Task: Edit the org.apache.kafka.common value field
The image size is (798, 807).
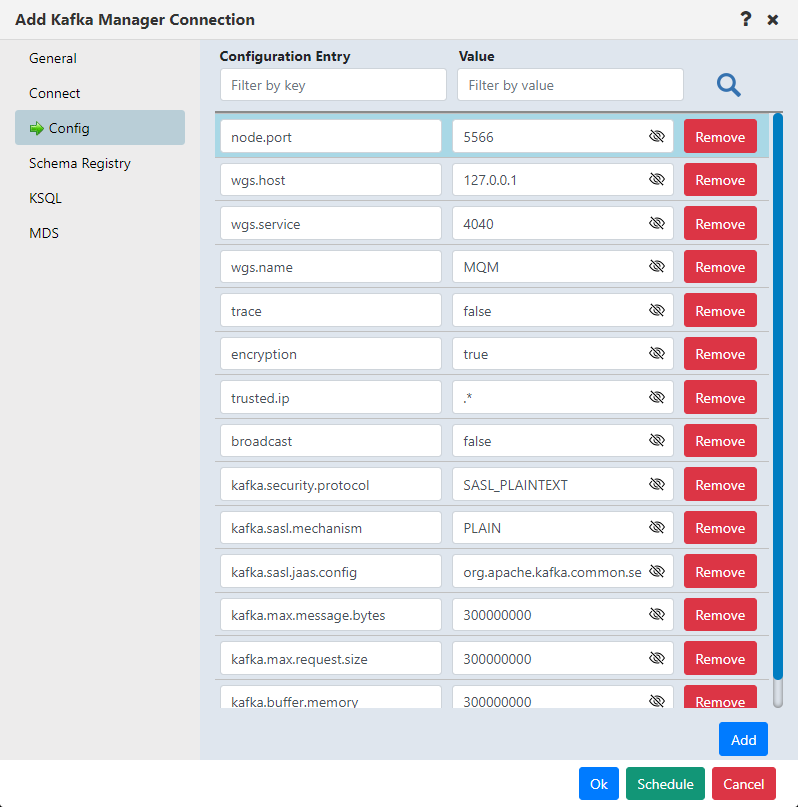Action: coord(563,572)
